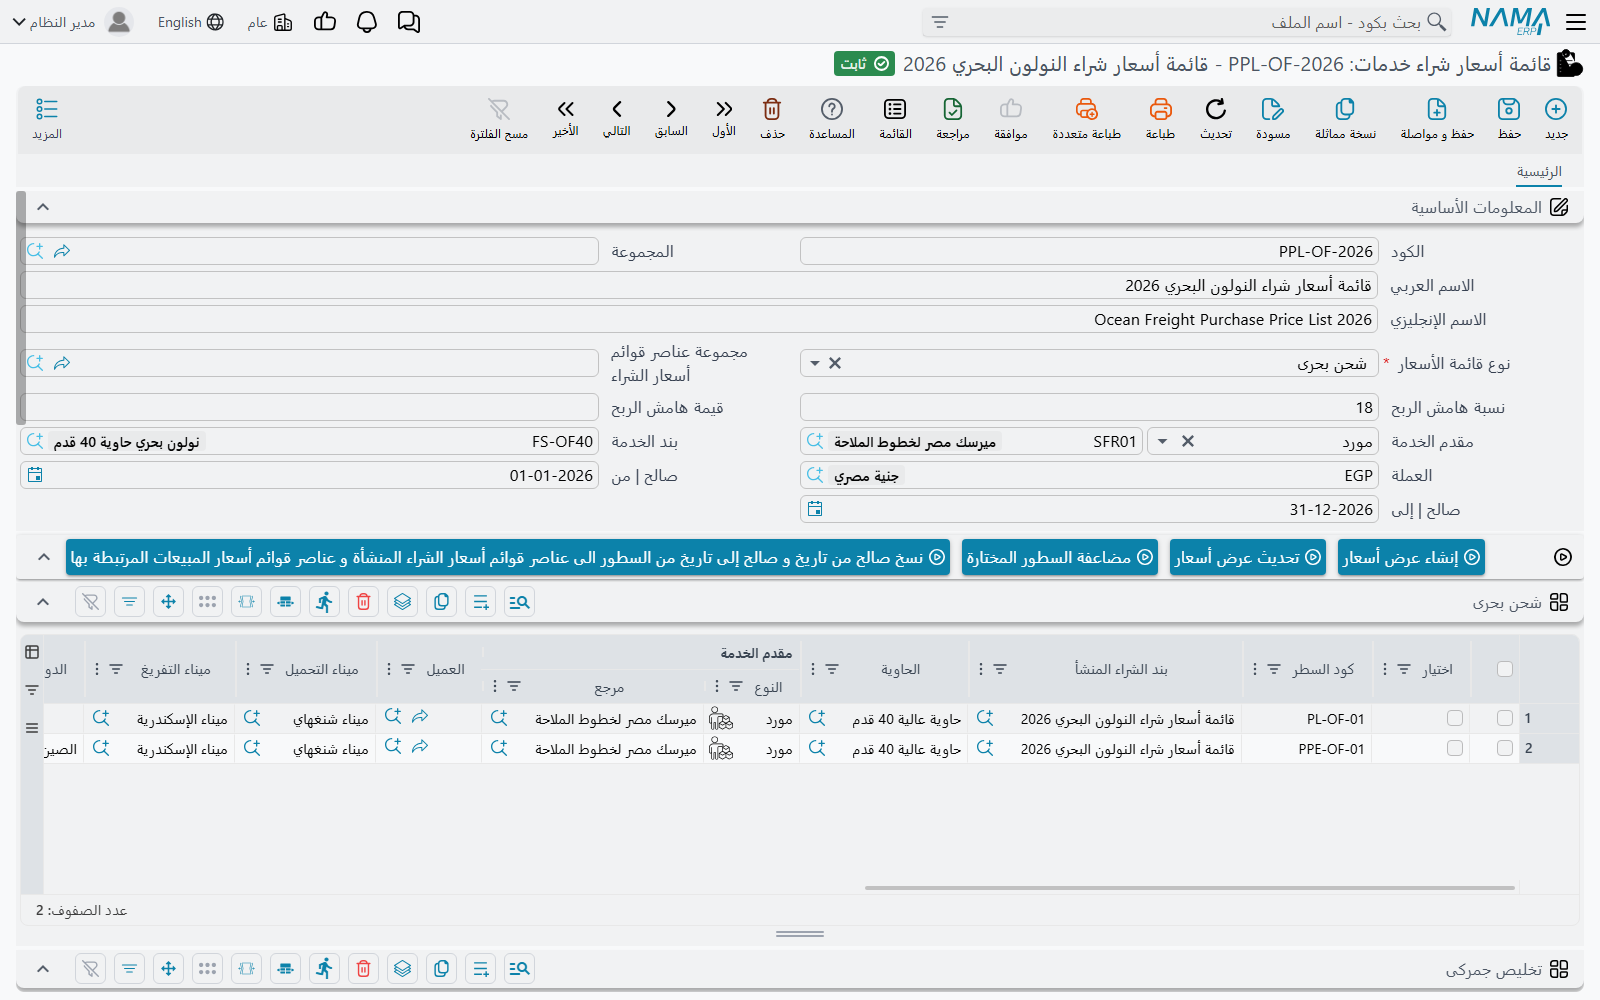1600x1000 pixels.
Task: Go to the الأول first record
Action: pos(724,118)
